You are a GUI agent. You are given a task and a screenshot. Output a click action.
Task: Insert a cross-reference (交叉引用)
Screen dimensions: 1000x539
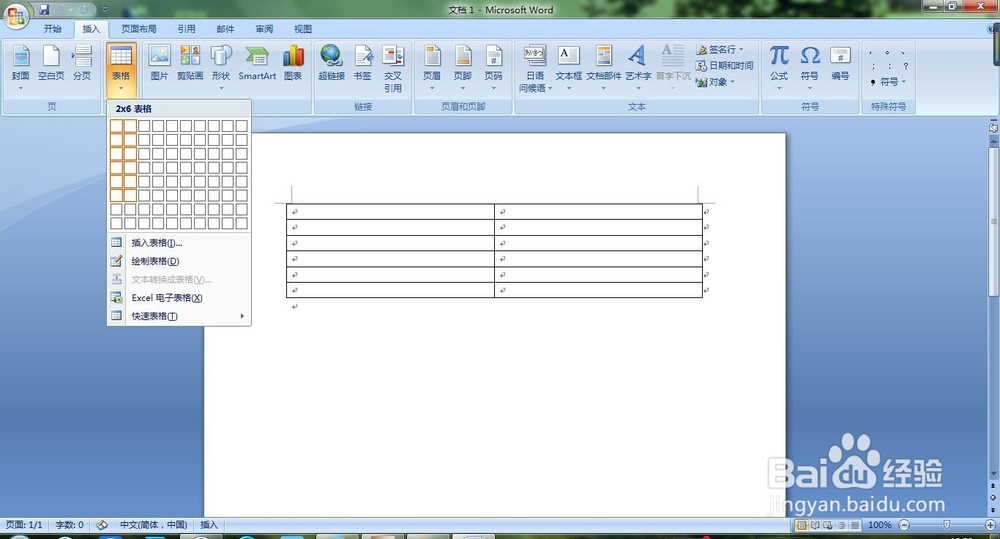[x=393, y=68]
